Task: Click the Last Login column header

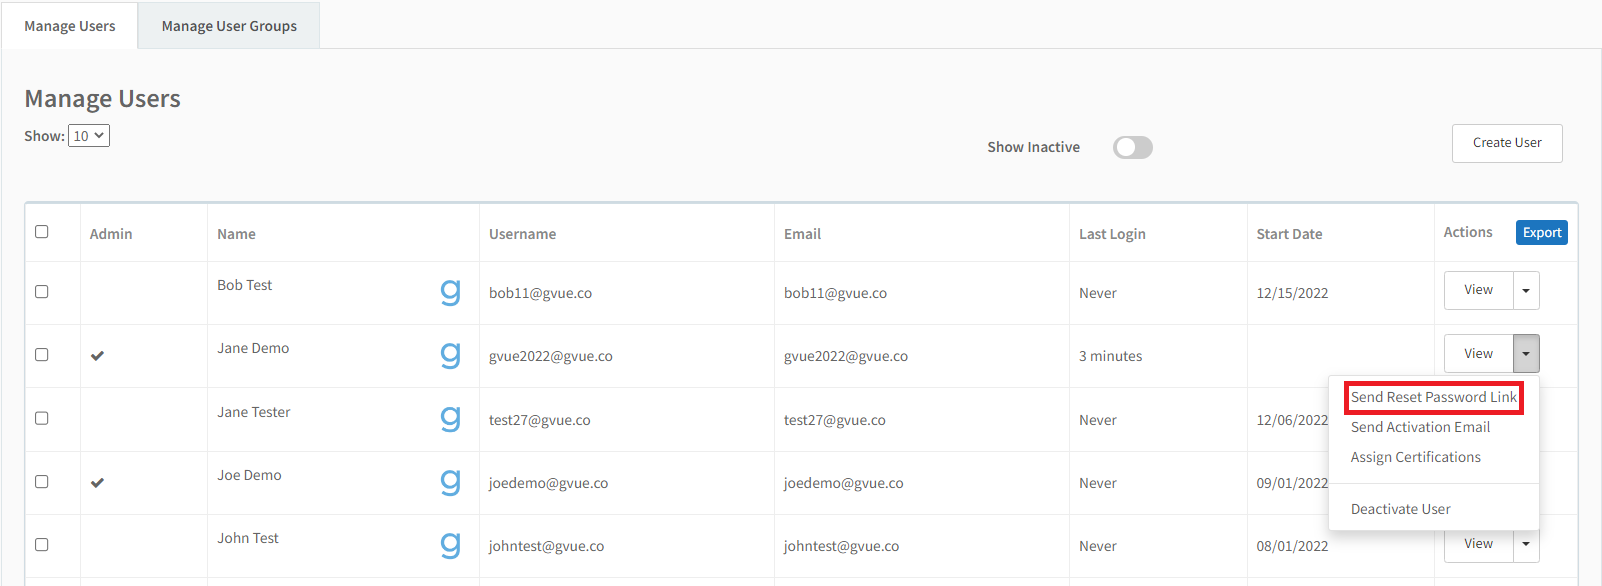Action: (1112, 234)
